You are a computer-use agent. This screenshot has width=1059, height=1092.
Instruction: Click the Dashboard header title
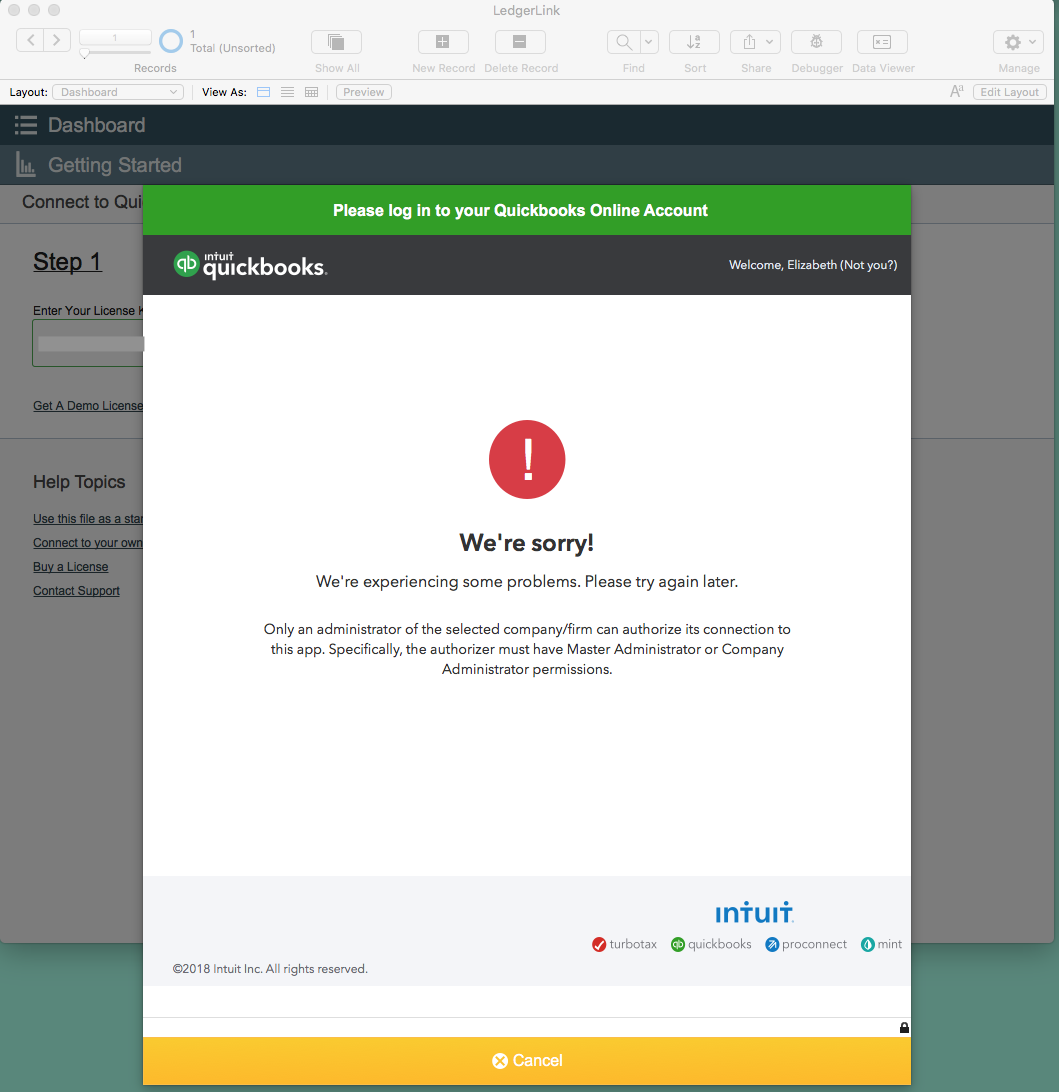click(x=97, y=125)
